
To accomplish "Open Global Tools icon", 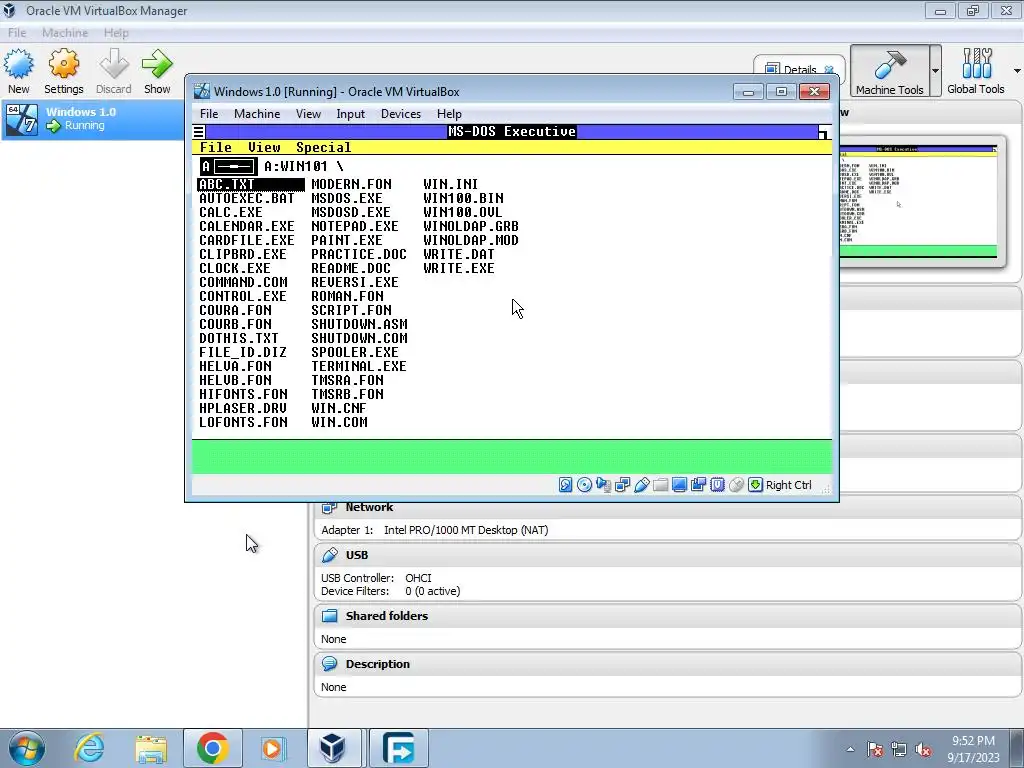I will pos(976,64).
